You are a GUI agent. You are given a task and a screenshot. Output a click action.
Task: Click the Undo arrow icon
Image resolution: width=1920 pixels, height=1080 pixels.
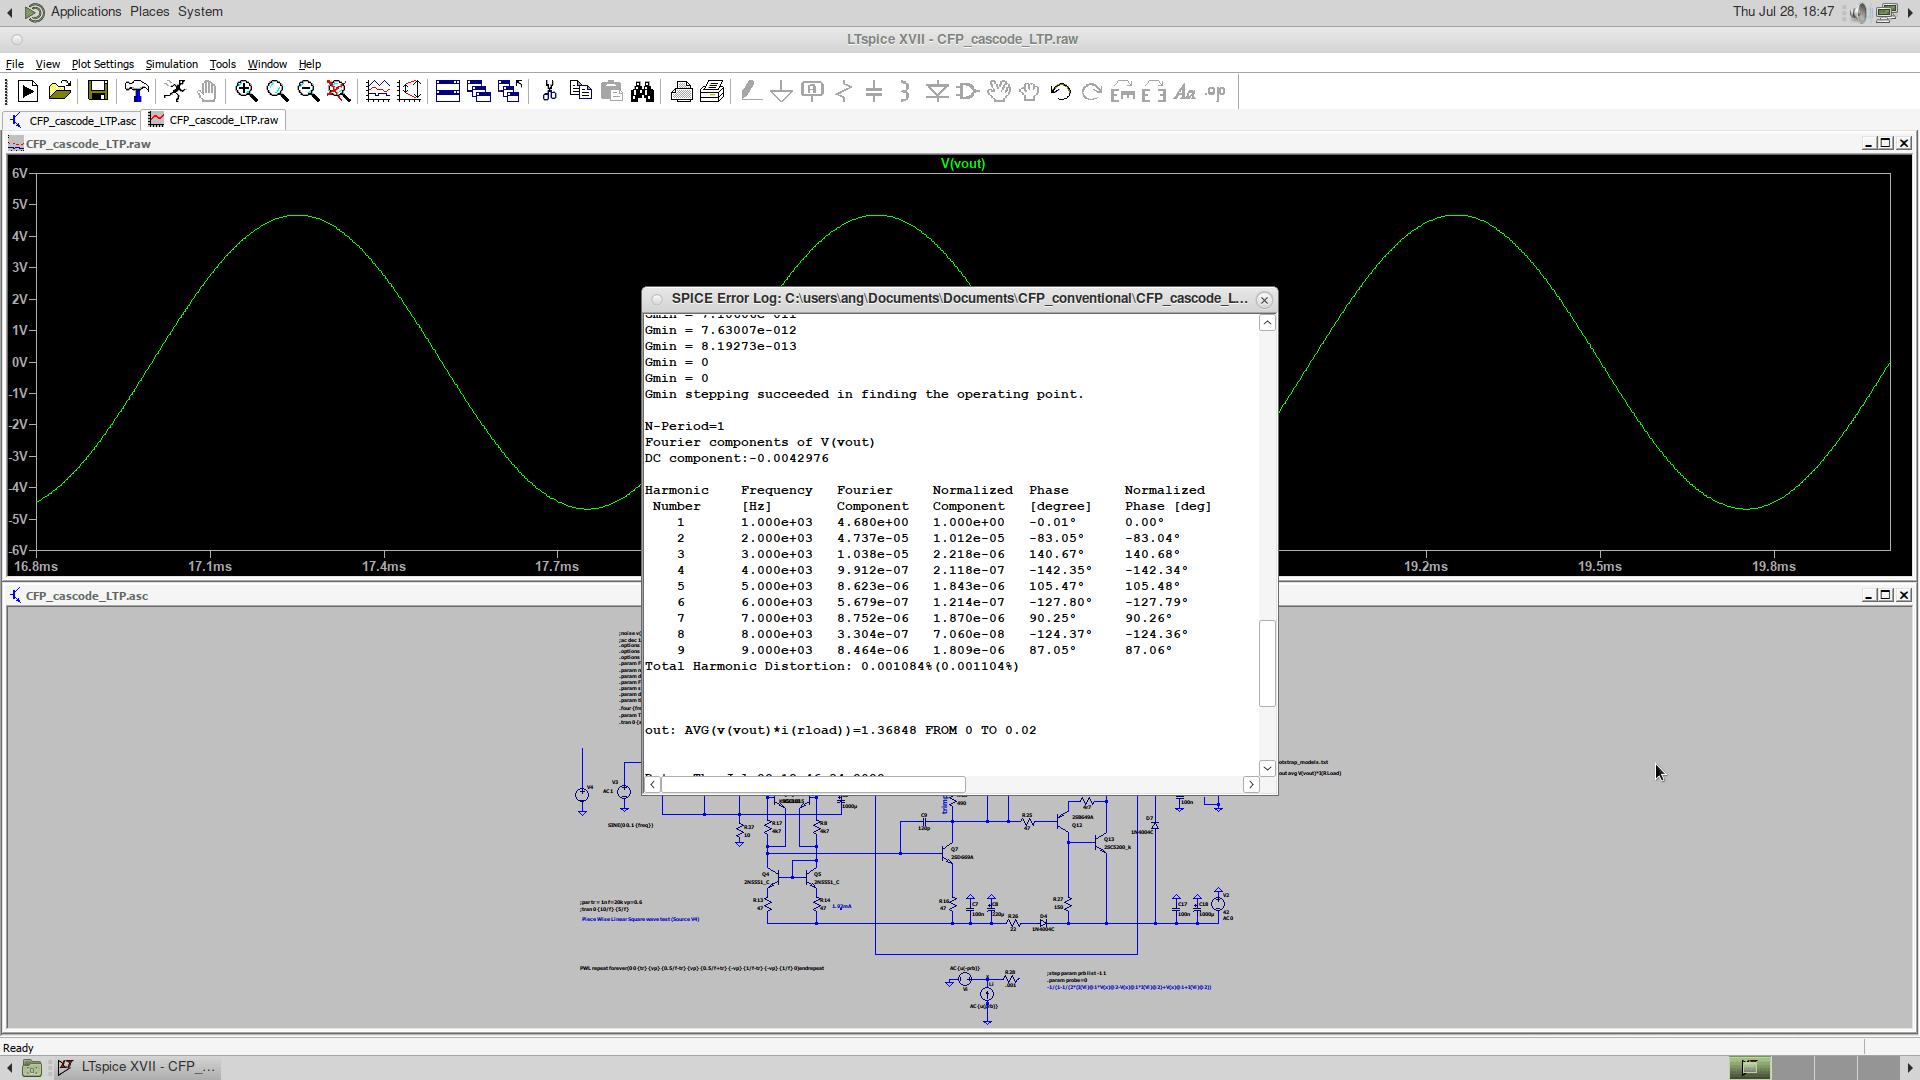1061,92
